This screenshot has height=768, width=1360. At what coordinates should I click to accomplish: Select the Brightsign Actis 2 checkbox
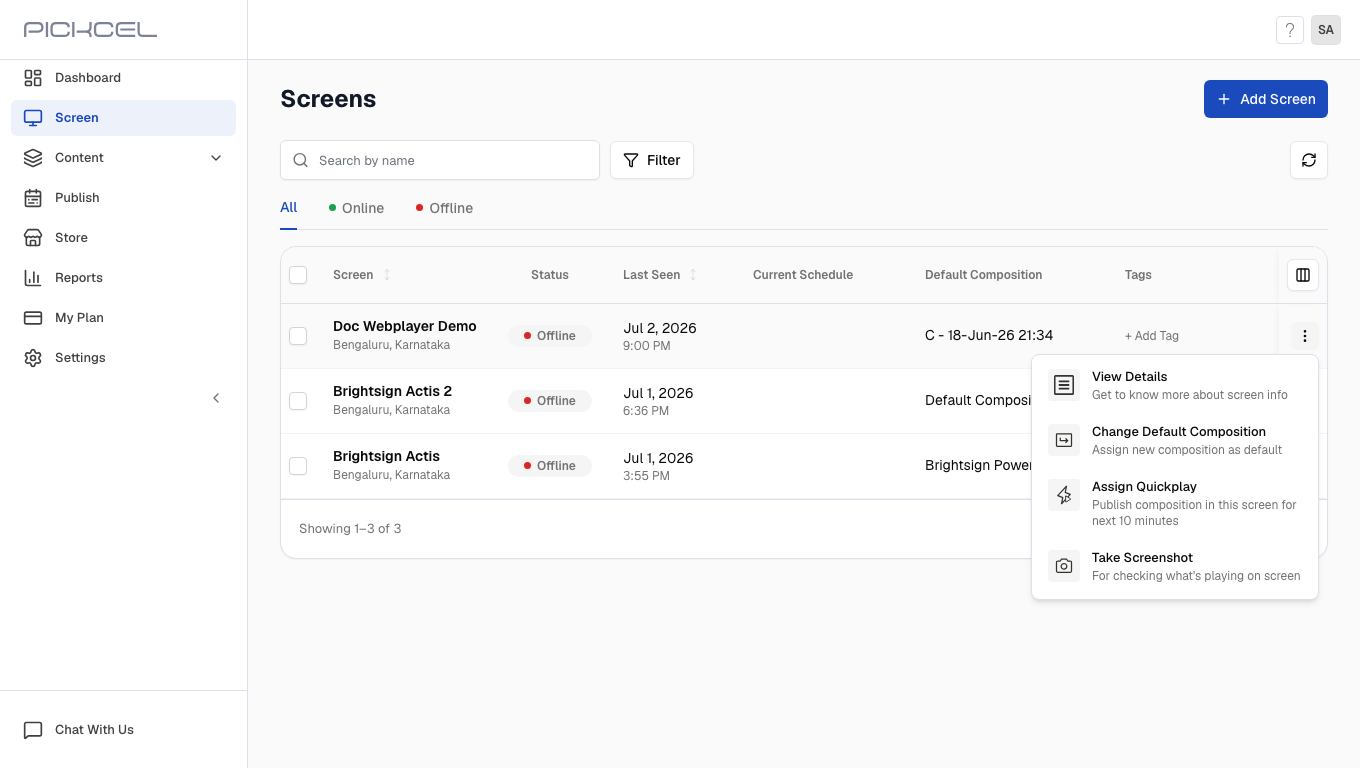click(x=298, y=401)
